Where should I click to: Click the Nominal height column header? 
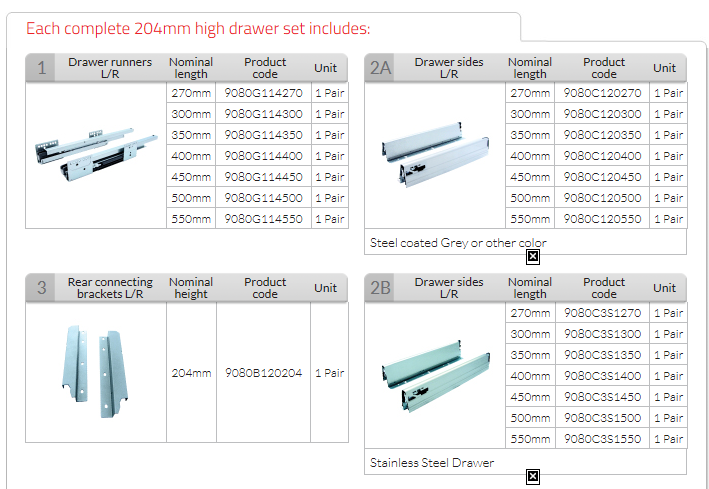[x=191, y=288]
